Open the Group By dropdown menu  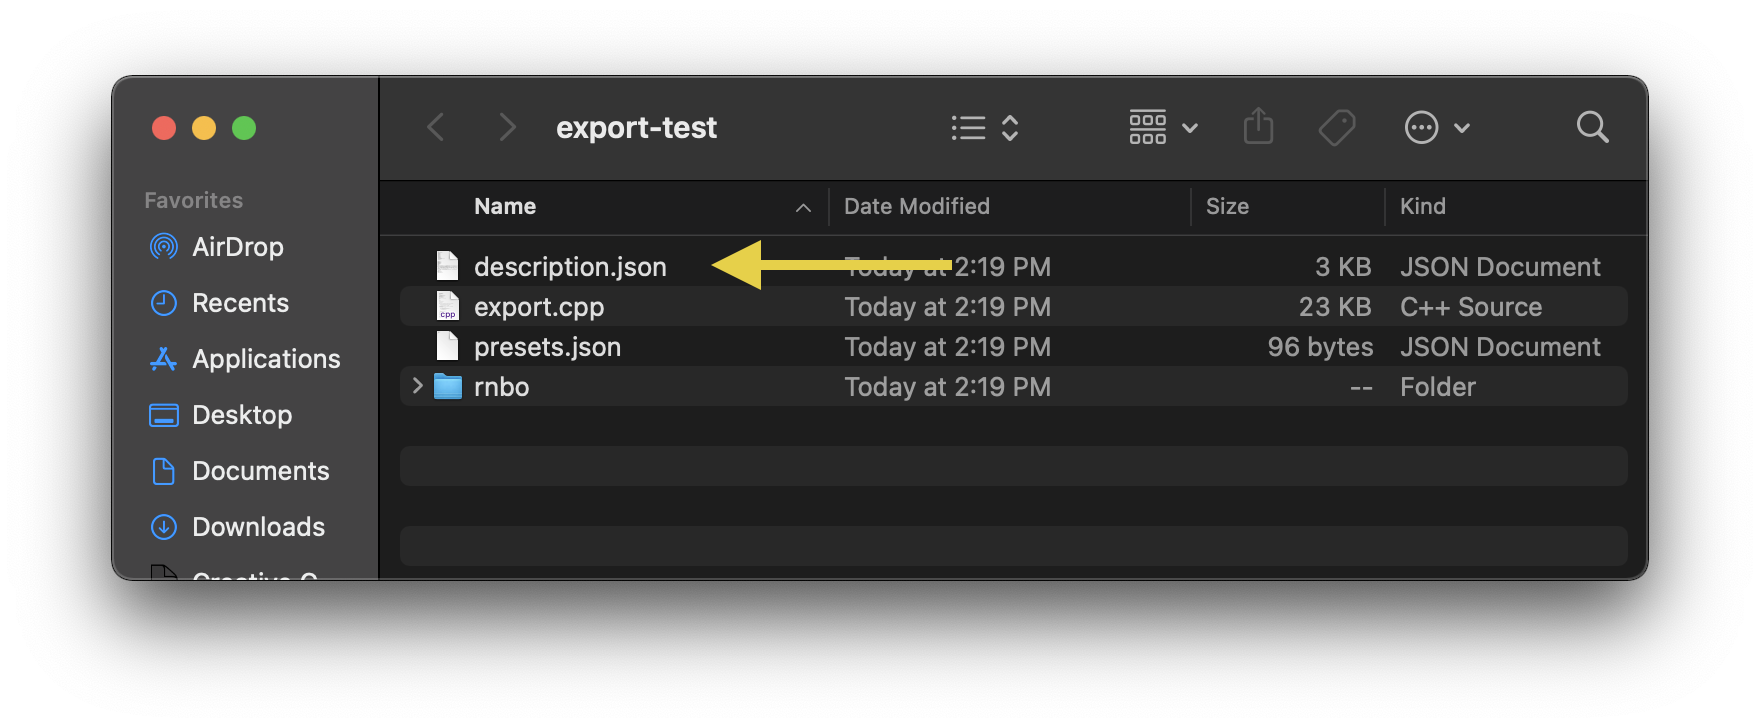click(1163, 128)
